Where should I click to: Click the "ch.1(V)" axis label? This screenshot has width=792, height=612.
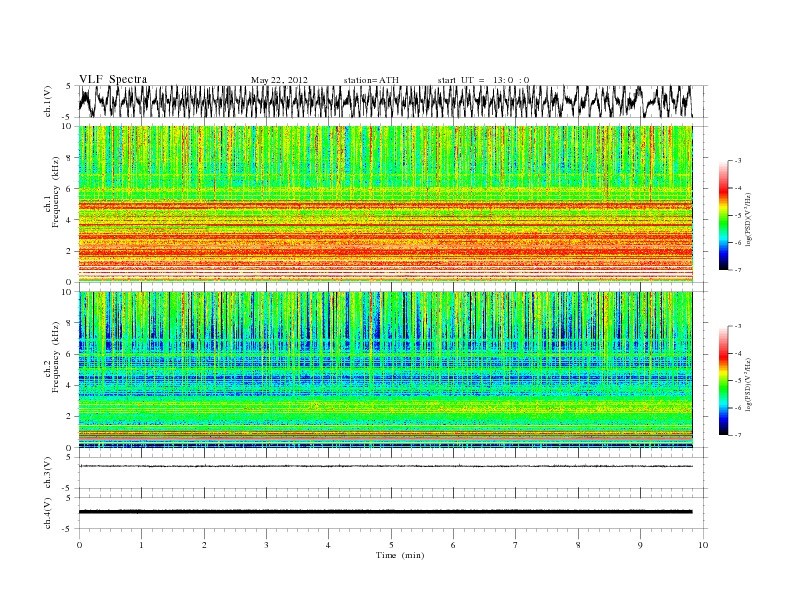[48, 101]
